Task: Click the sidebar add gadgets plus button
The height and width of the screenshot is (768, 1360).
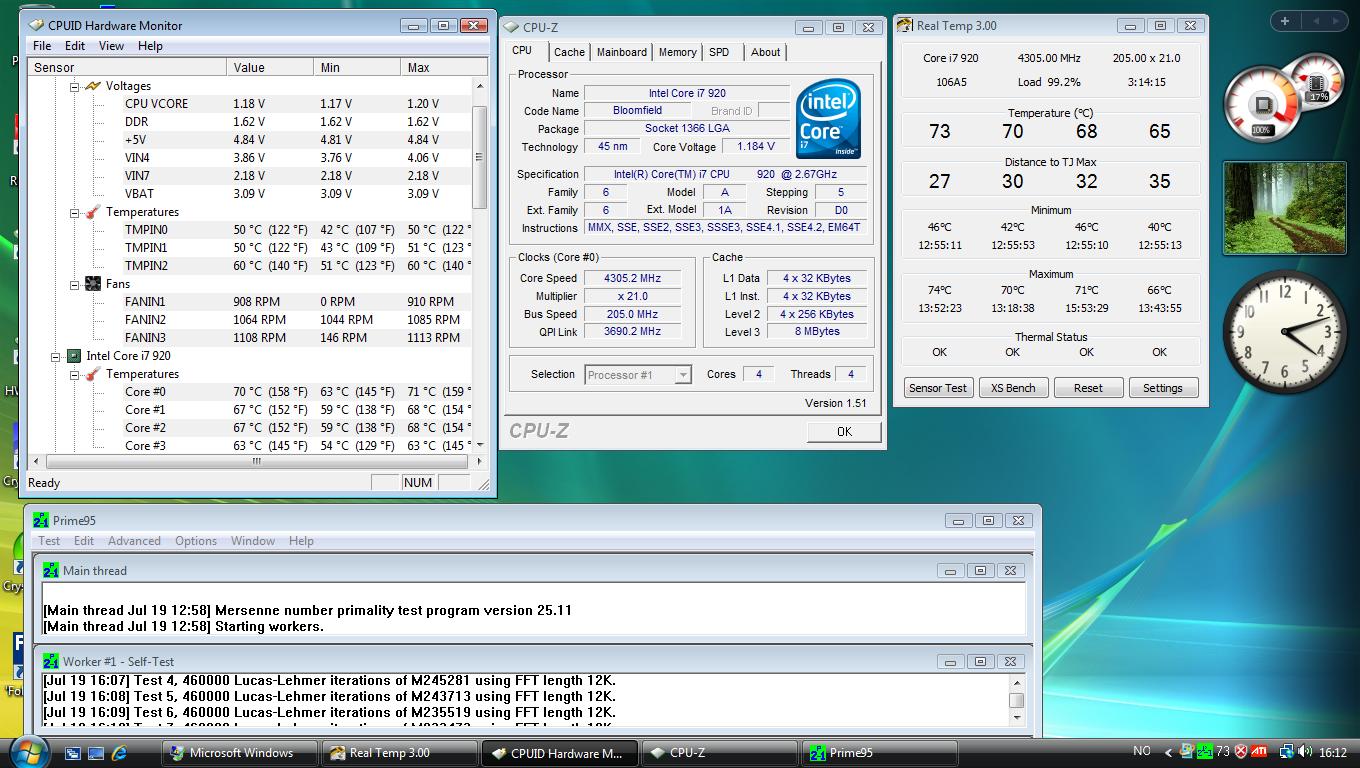Action: (1284, 20)
